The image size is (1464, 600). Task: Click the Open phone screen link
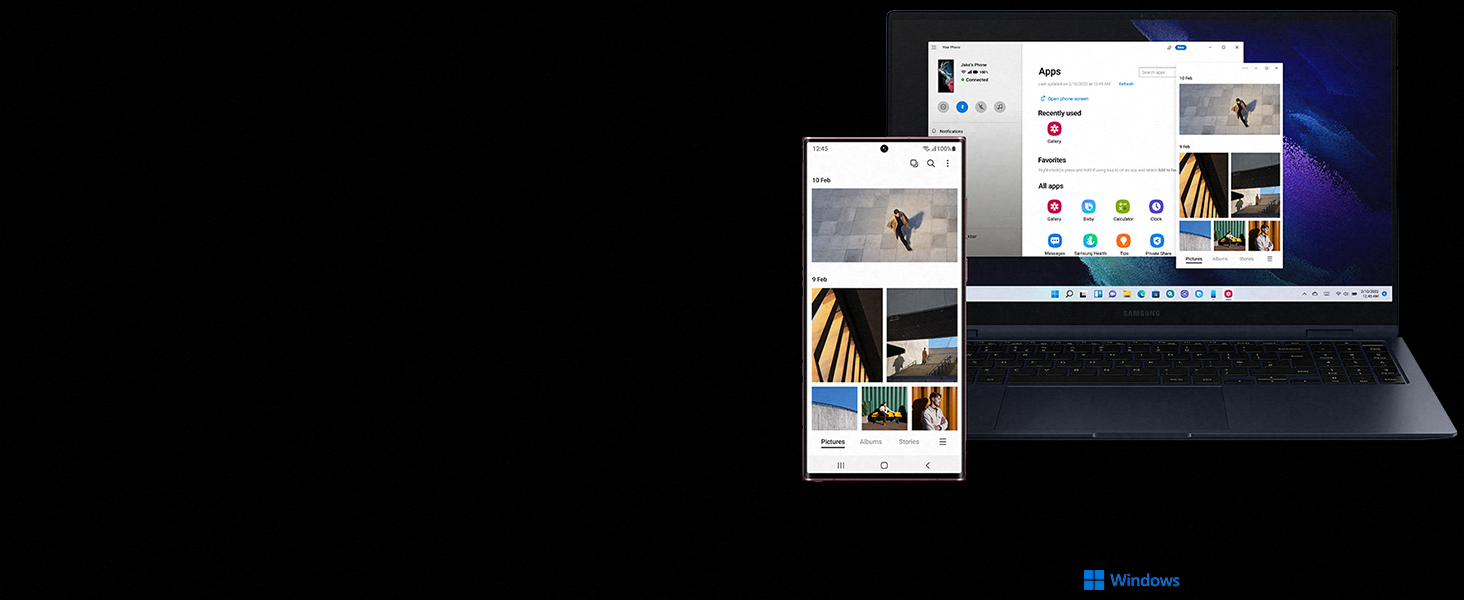(1064, 99)
